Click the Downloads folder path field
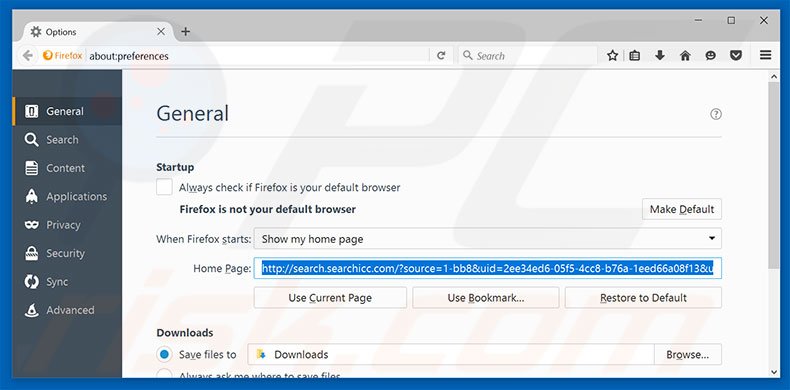 coord(451,354)
